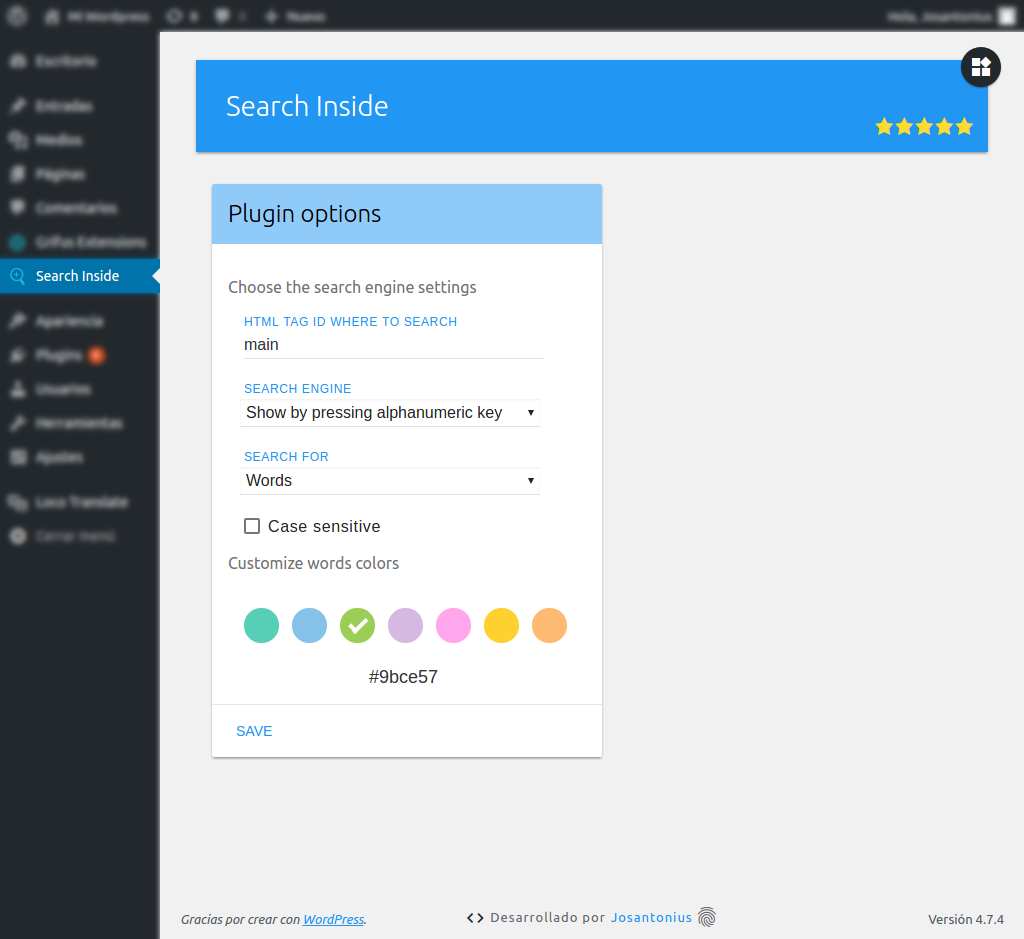Click the plus Nuevo item in the admin bar

(x=295, y=16)
